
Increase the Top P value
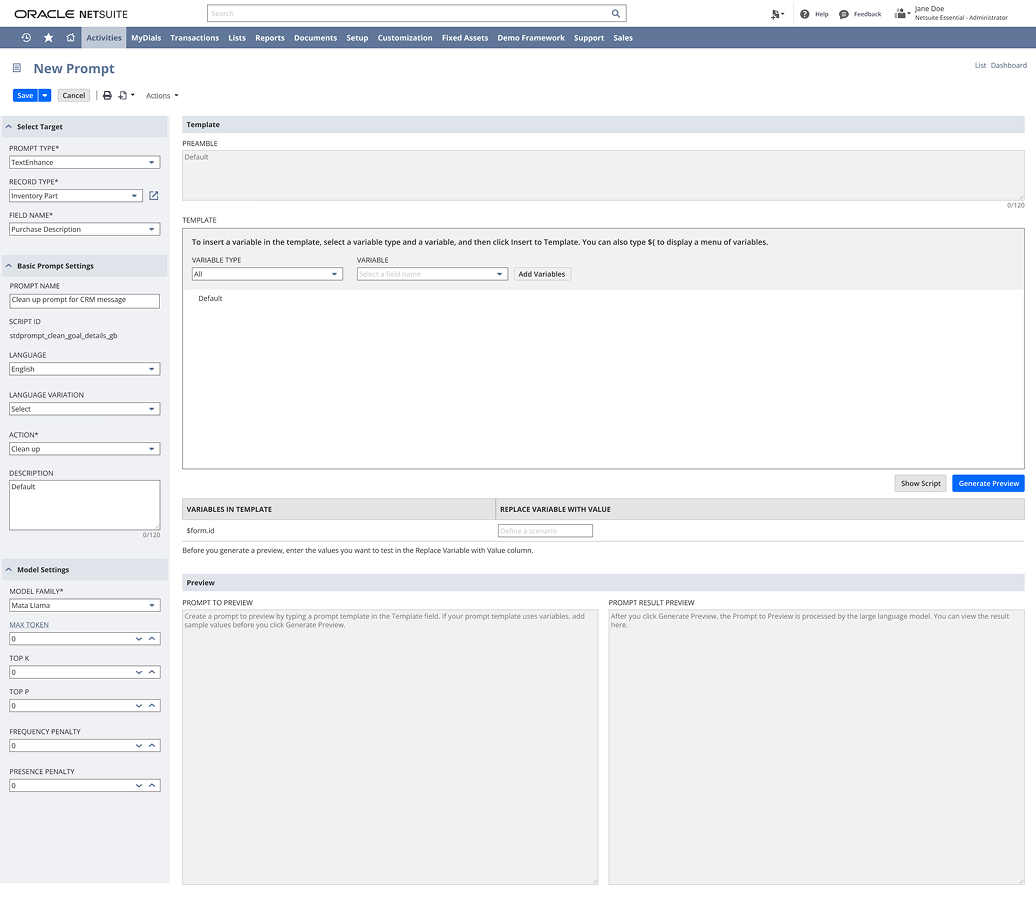point(152,706)
